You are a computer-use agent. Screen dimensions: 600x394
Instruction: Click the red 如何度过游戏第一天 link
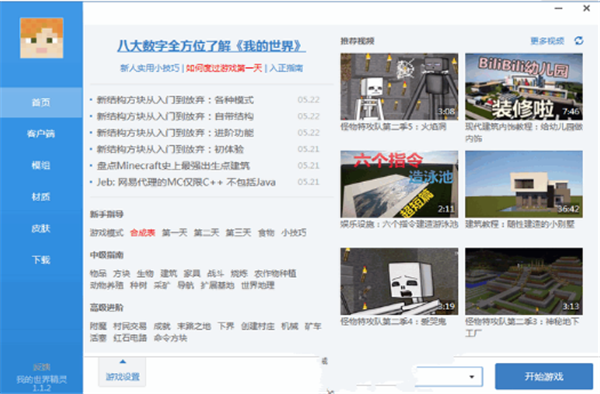pos(224,68)
